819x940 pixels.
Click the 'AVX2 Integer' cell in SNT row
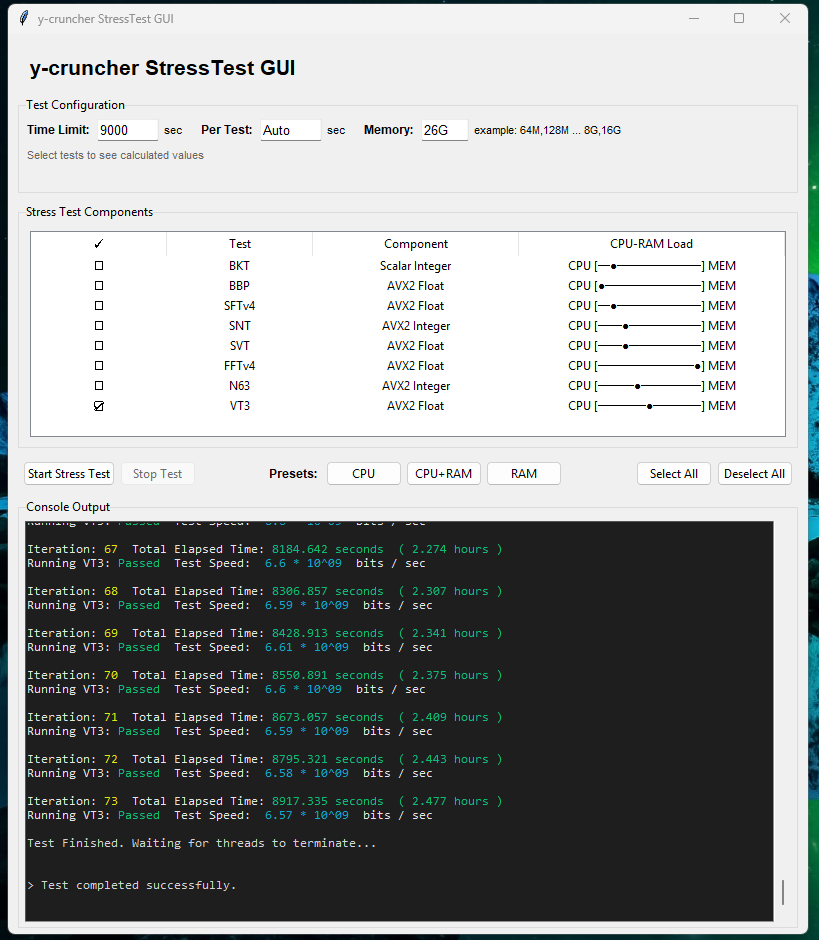click(415, 326)
